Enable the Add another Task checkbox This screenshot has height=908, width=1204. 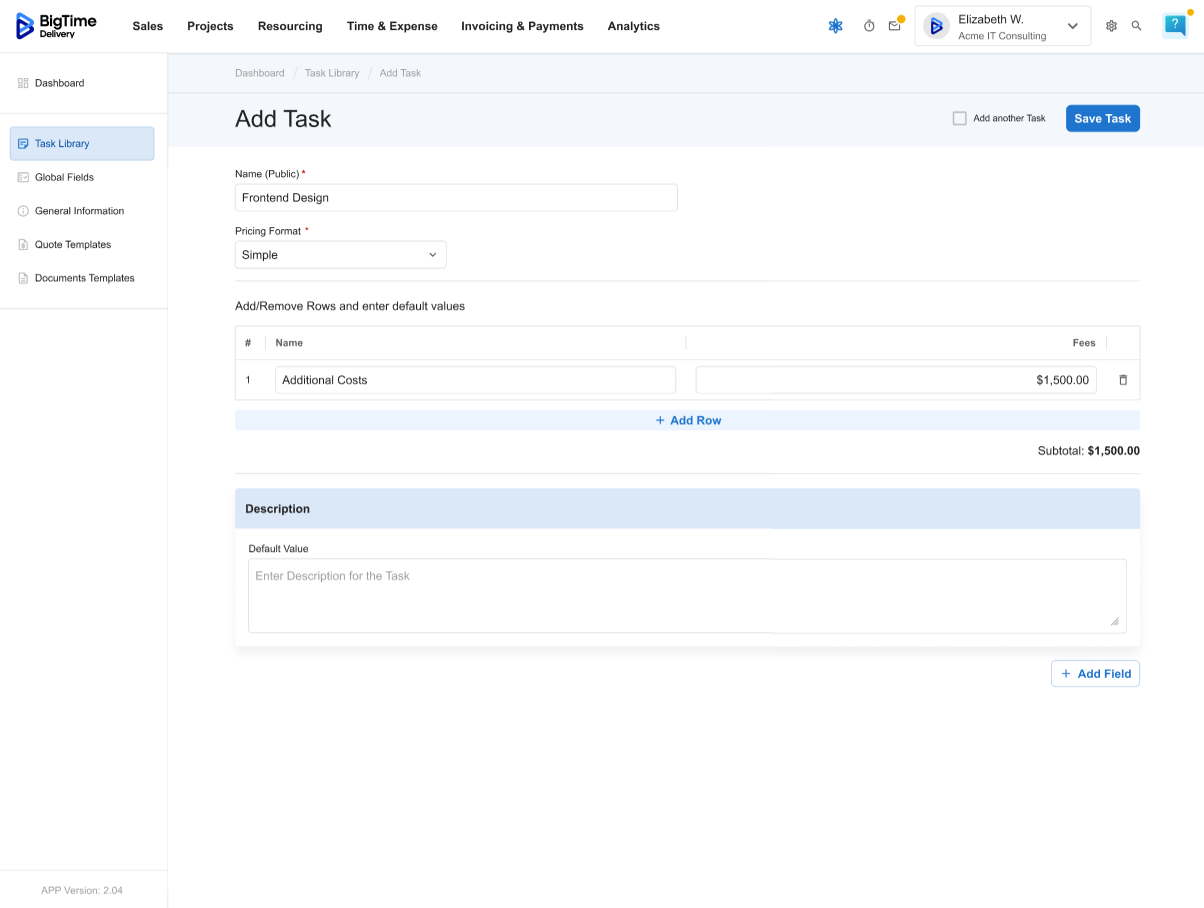pos(960,118)
